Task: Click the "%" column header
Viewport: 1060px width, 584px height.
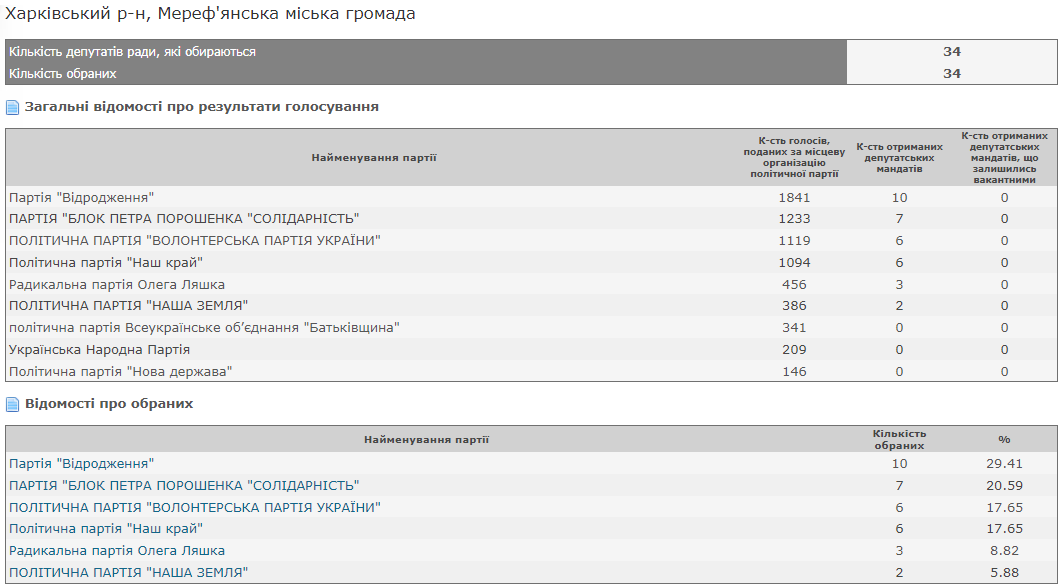Action: click(1004, 439)
